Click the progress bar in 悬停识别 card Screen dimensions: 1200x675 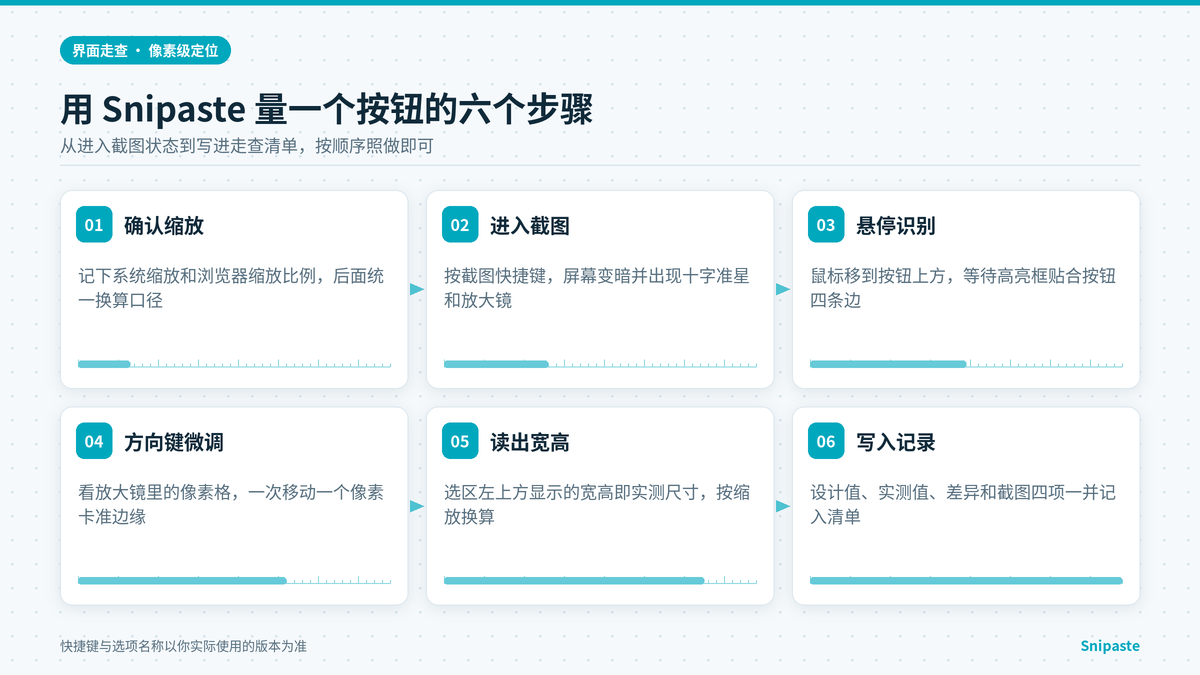point(966,364)
